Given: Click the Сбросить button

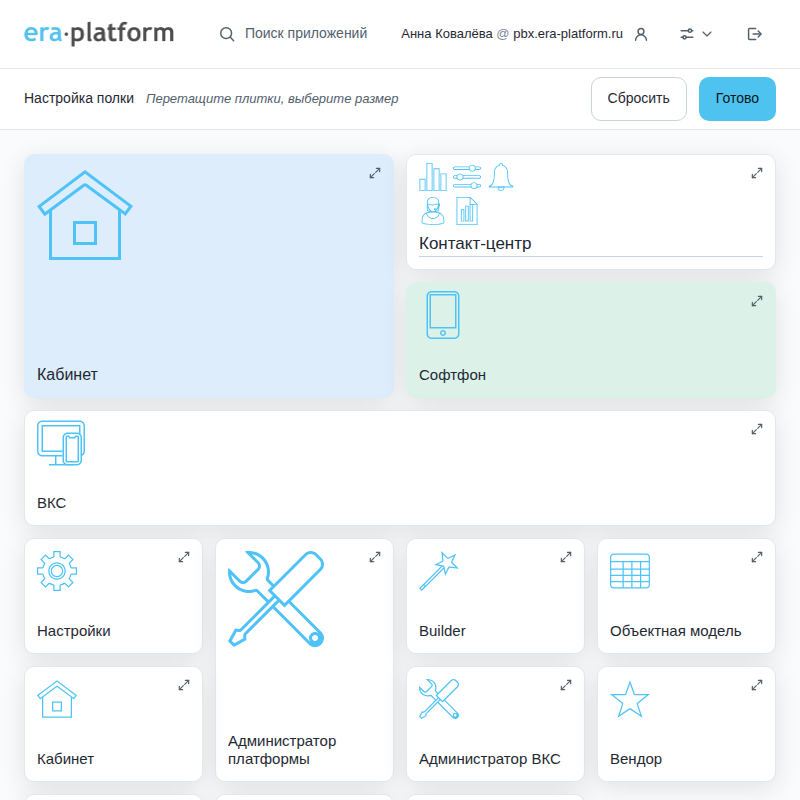Looking at the screenshot, I should coord(638,98).
